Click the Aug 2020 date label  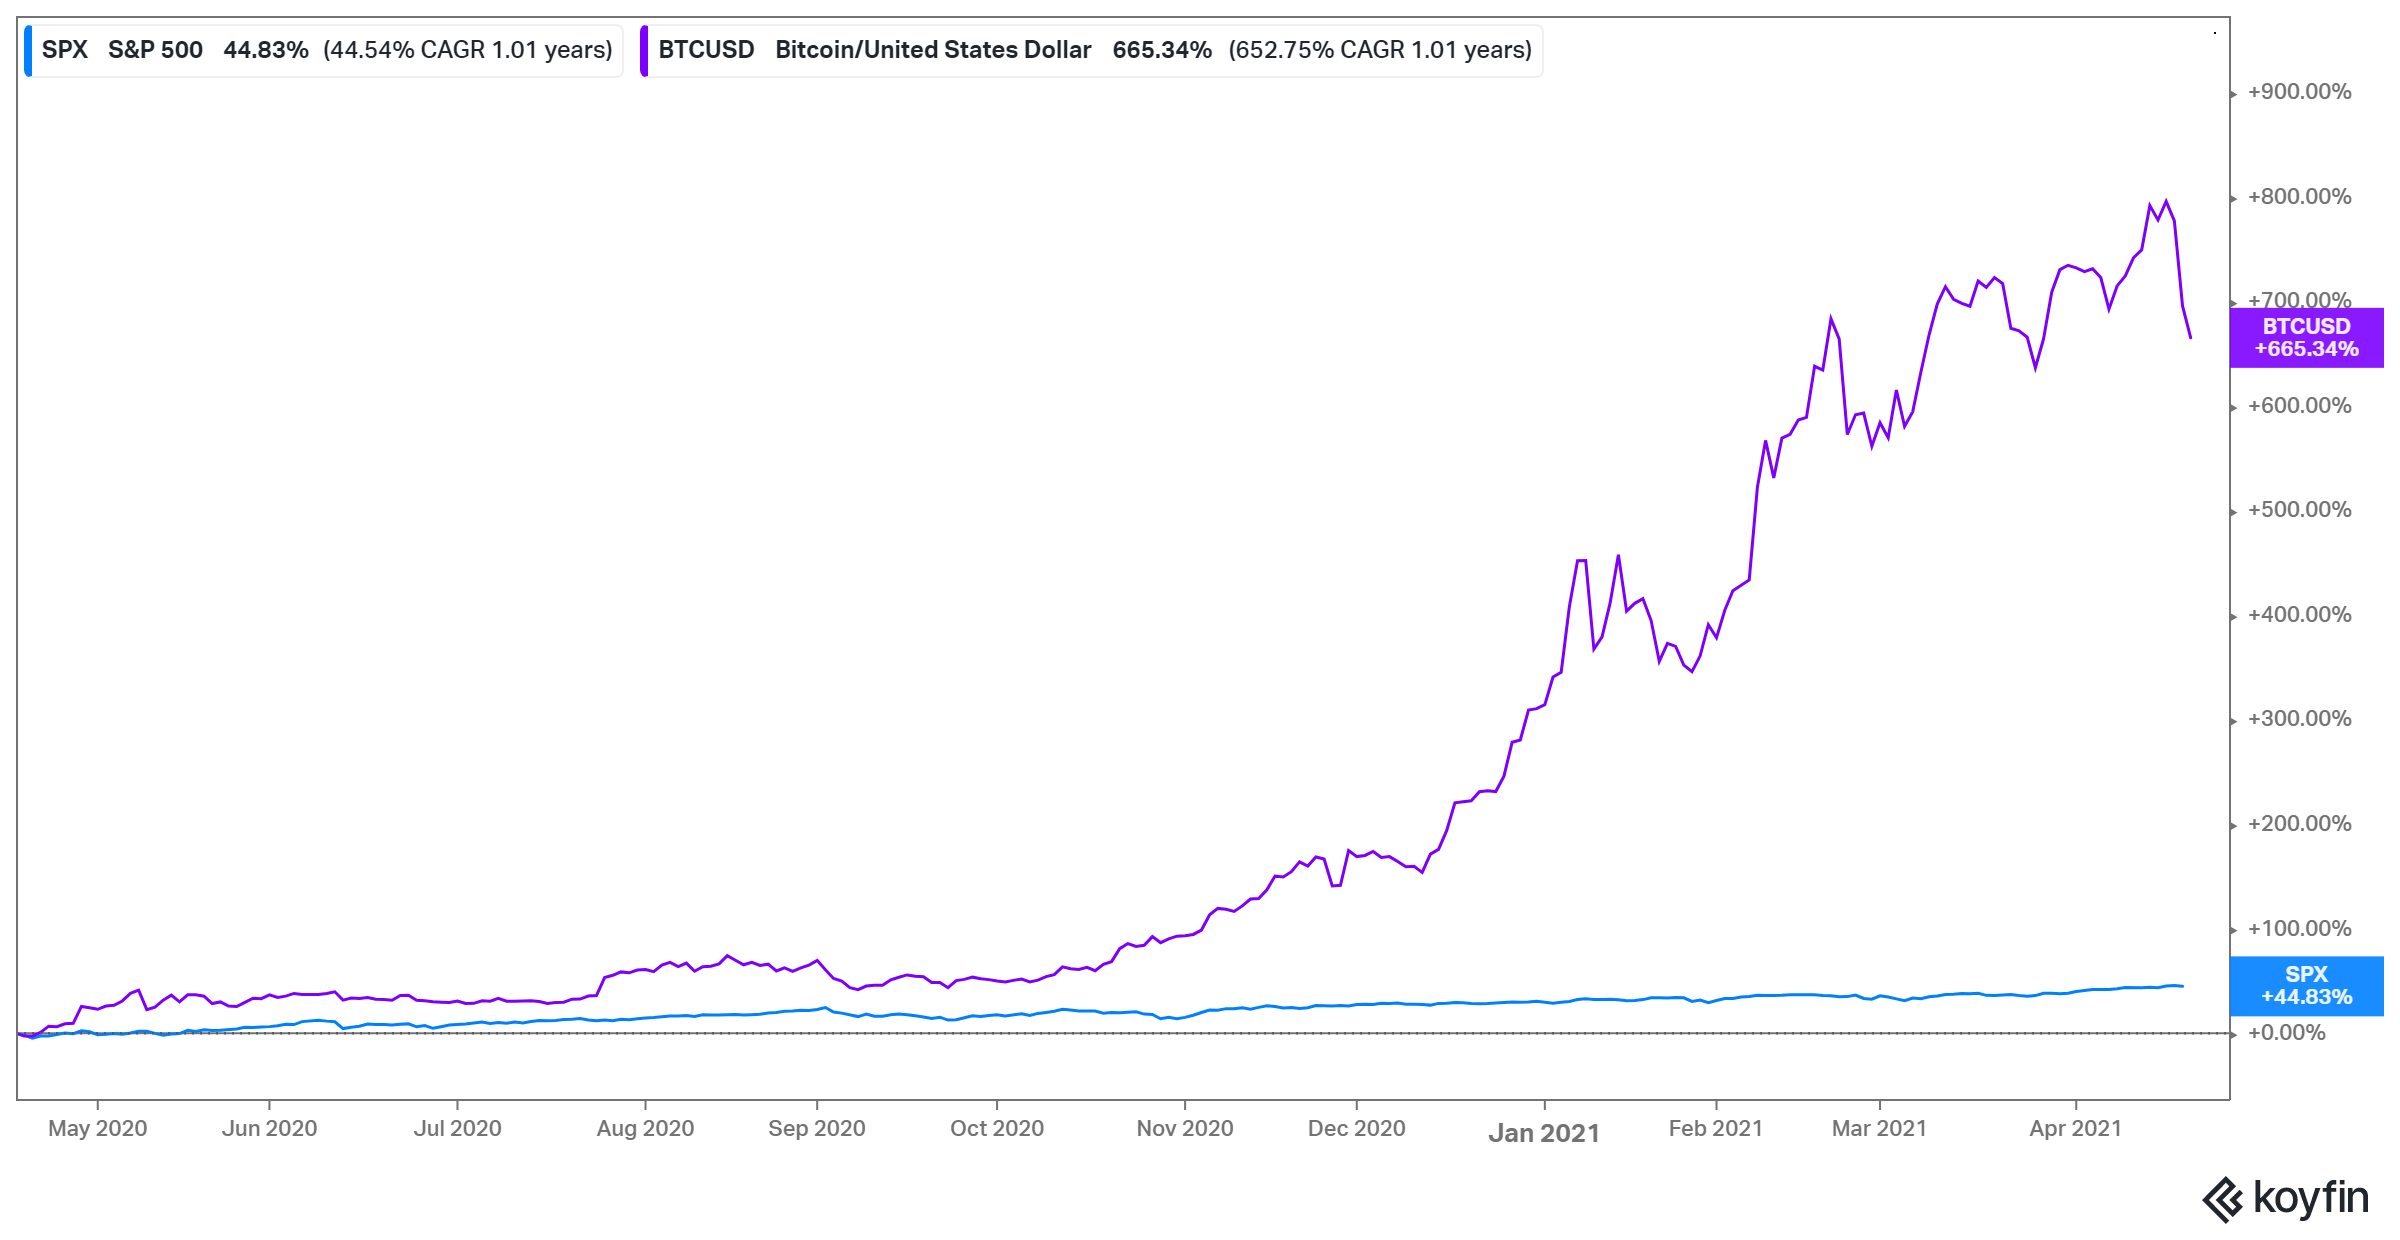point(645,1128)
